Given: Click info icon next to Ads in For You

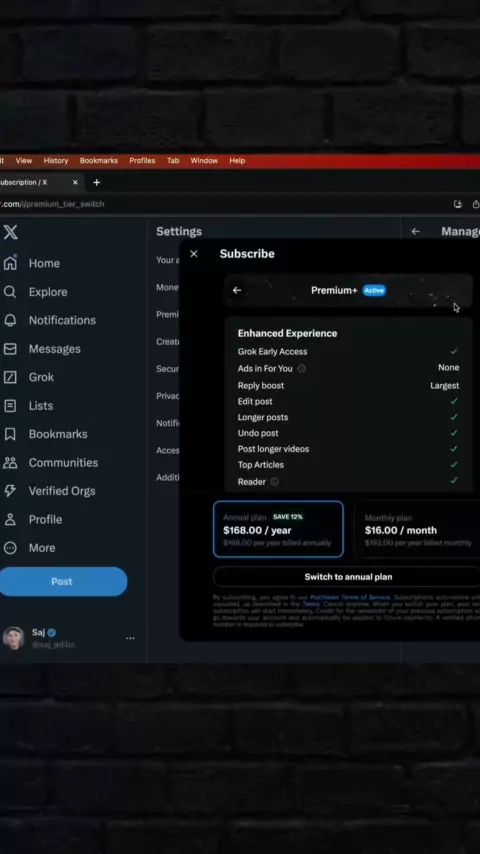Looking at the screenshot, I should point(301,369).
